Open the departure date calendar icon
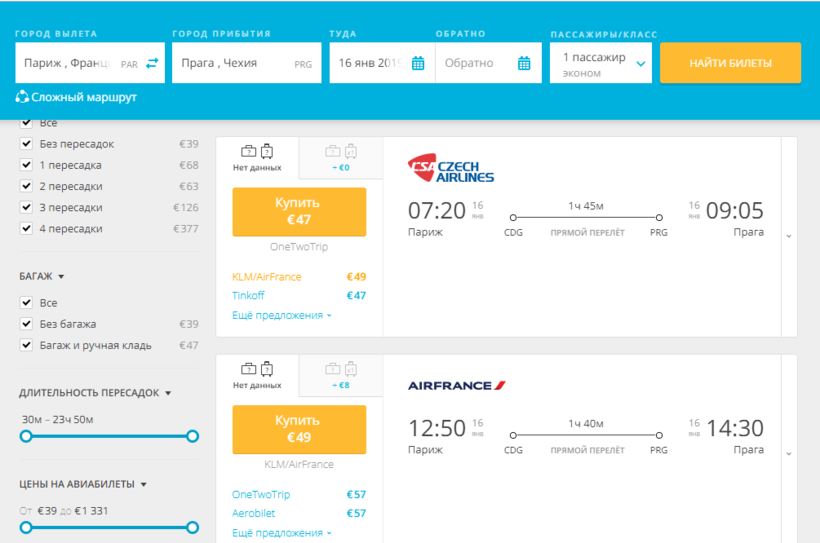This screenshot has height=543, width=820. 418,63
